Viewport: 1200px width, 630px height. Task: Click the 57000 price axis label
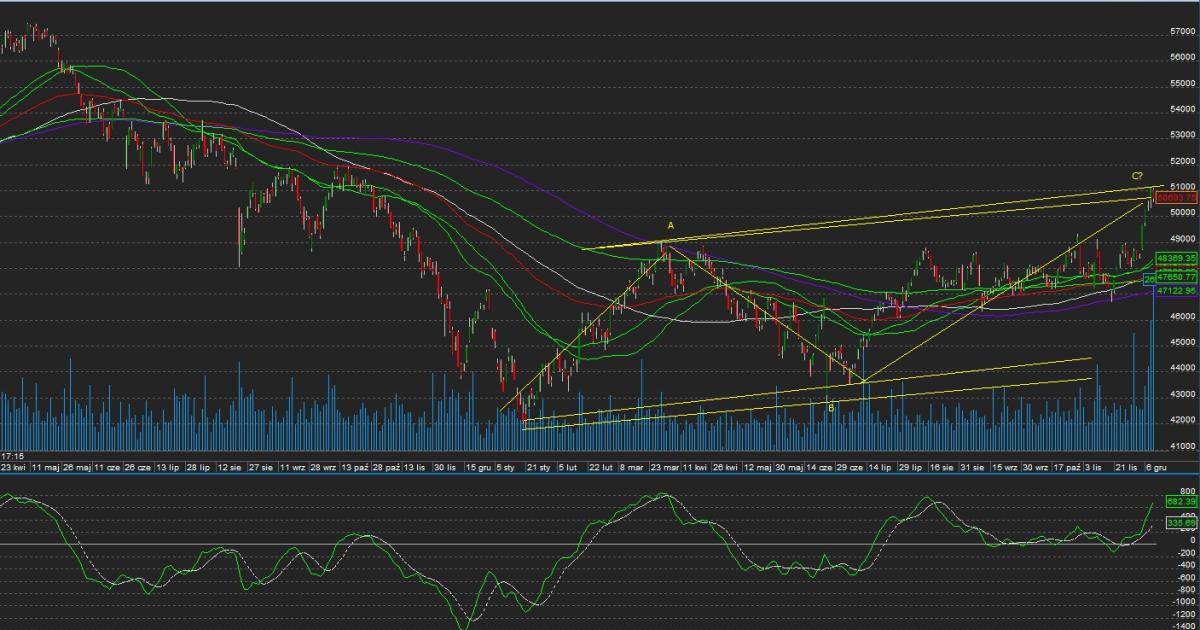pos(1182,32)
